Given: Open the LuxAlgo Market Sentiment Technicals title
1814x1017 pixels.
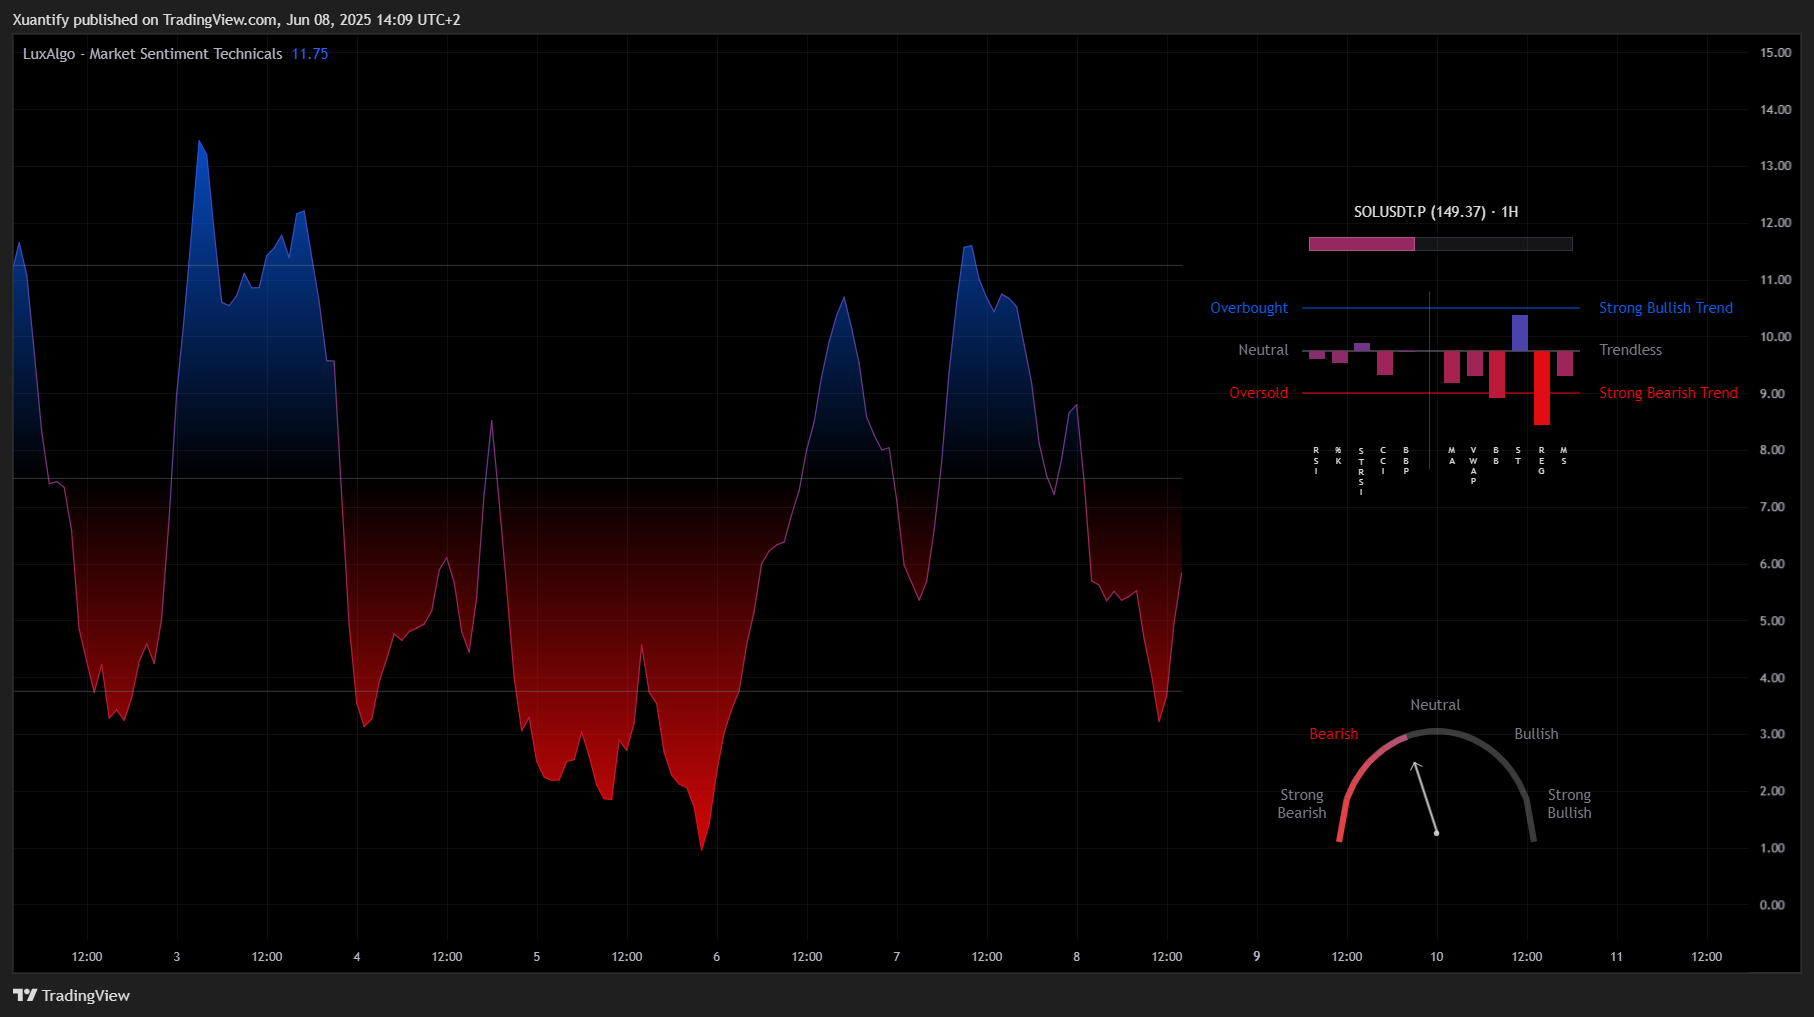Looking at the screenshot, I should [x=153, y=54].
